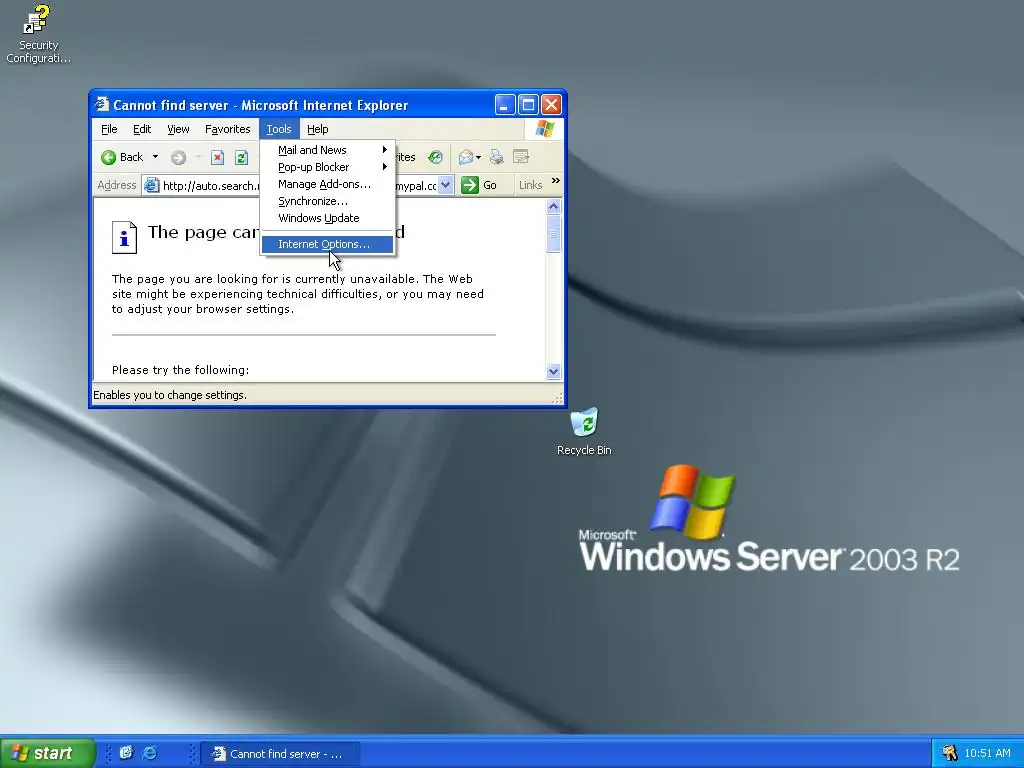Image resolution: width=1024 pixels, height=768 pixels.
Task: Click the grayed Forward arrow icon
Action: (178, 157)
